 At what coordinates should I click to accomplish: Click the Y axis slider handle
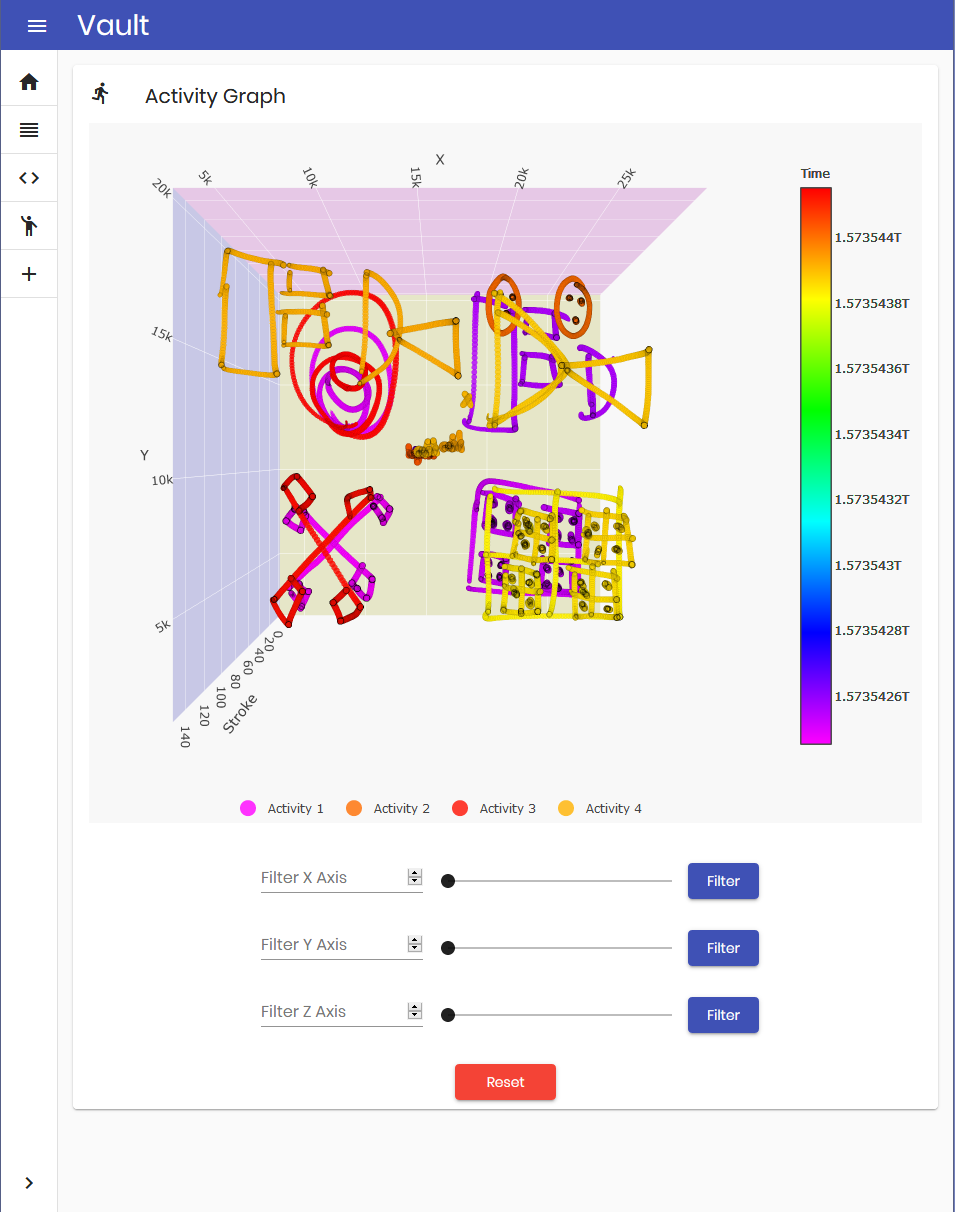448,948
